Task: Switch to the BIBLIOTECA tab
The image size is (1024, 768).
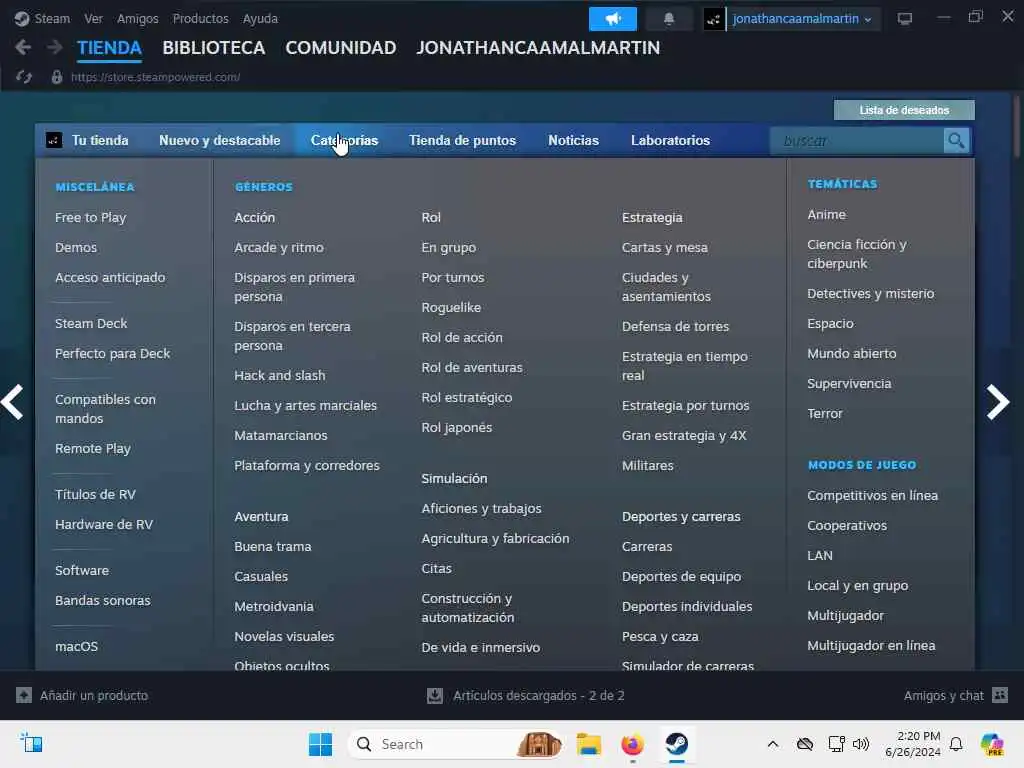Action: [x=214, y=48]
